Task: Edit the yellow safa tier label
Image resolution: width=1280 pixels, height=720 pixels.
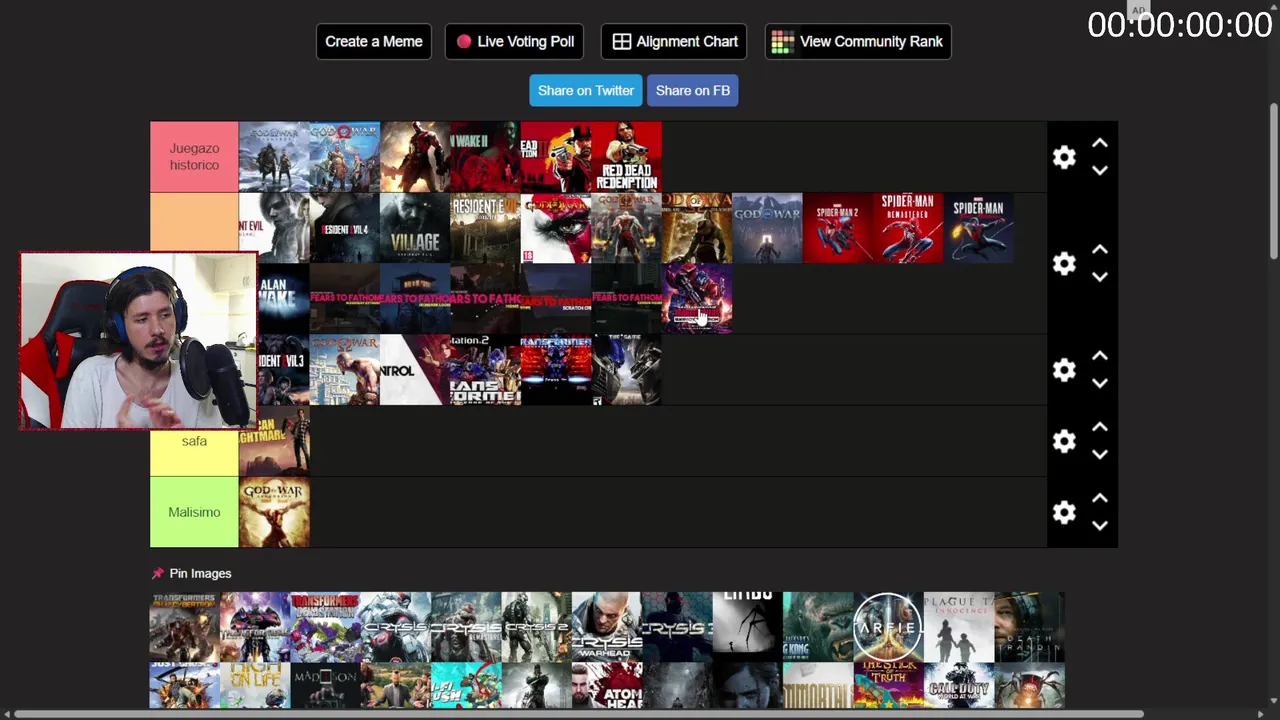Action: (194, 441)
